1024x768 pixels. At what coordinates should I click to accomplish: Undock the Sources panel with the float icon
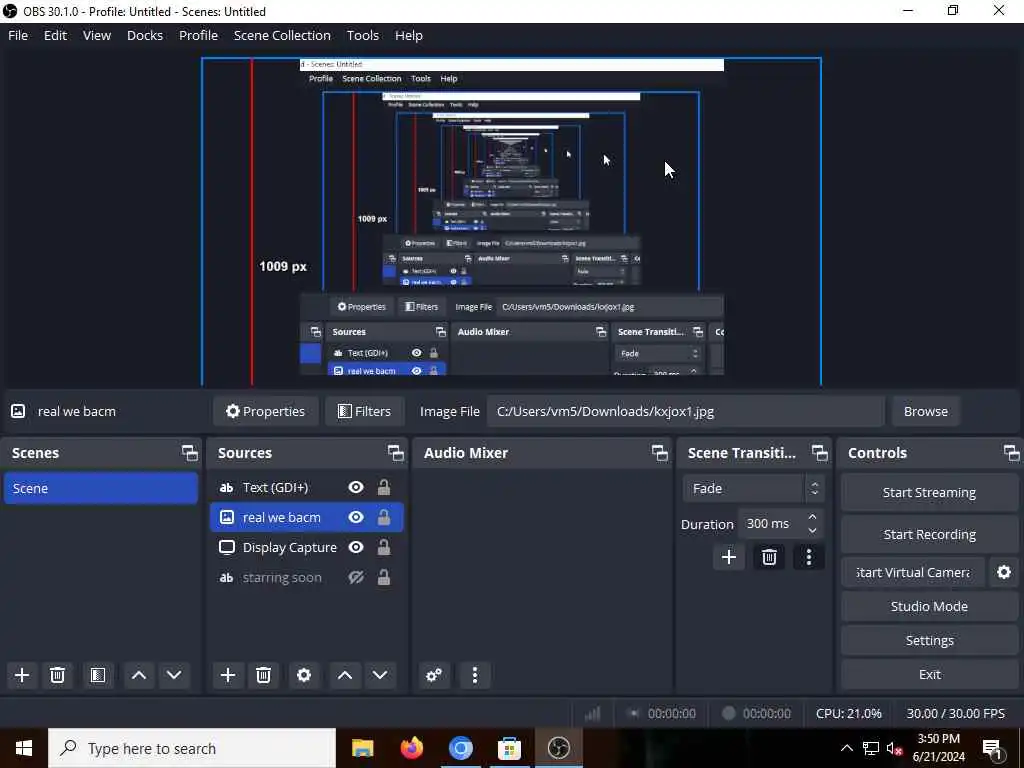[x=396, y=453]
